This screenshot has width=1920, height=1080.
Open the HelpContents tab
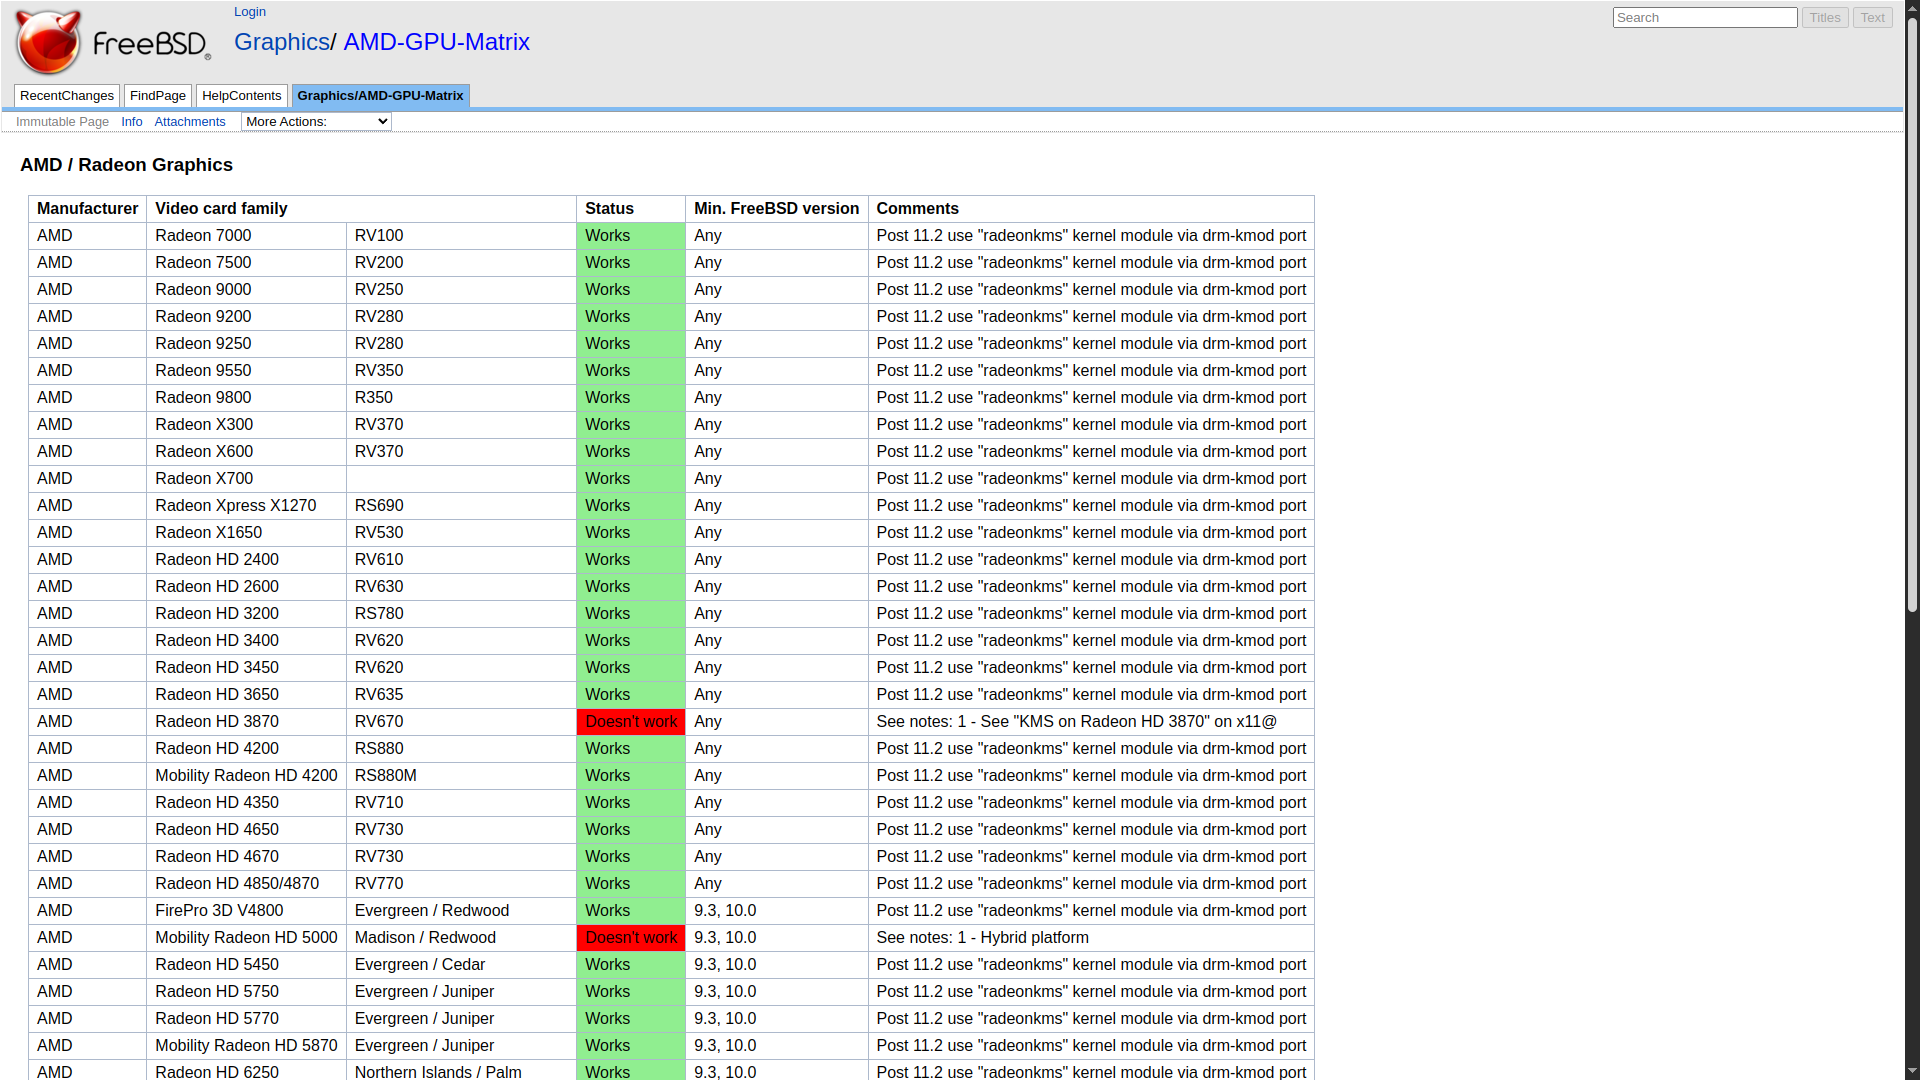point(241,96)
